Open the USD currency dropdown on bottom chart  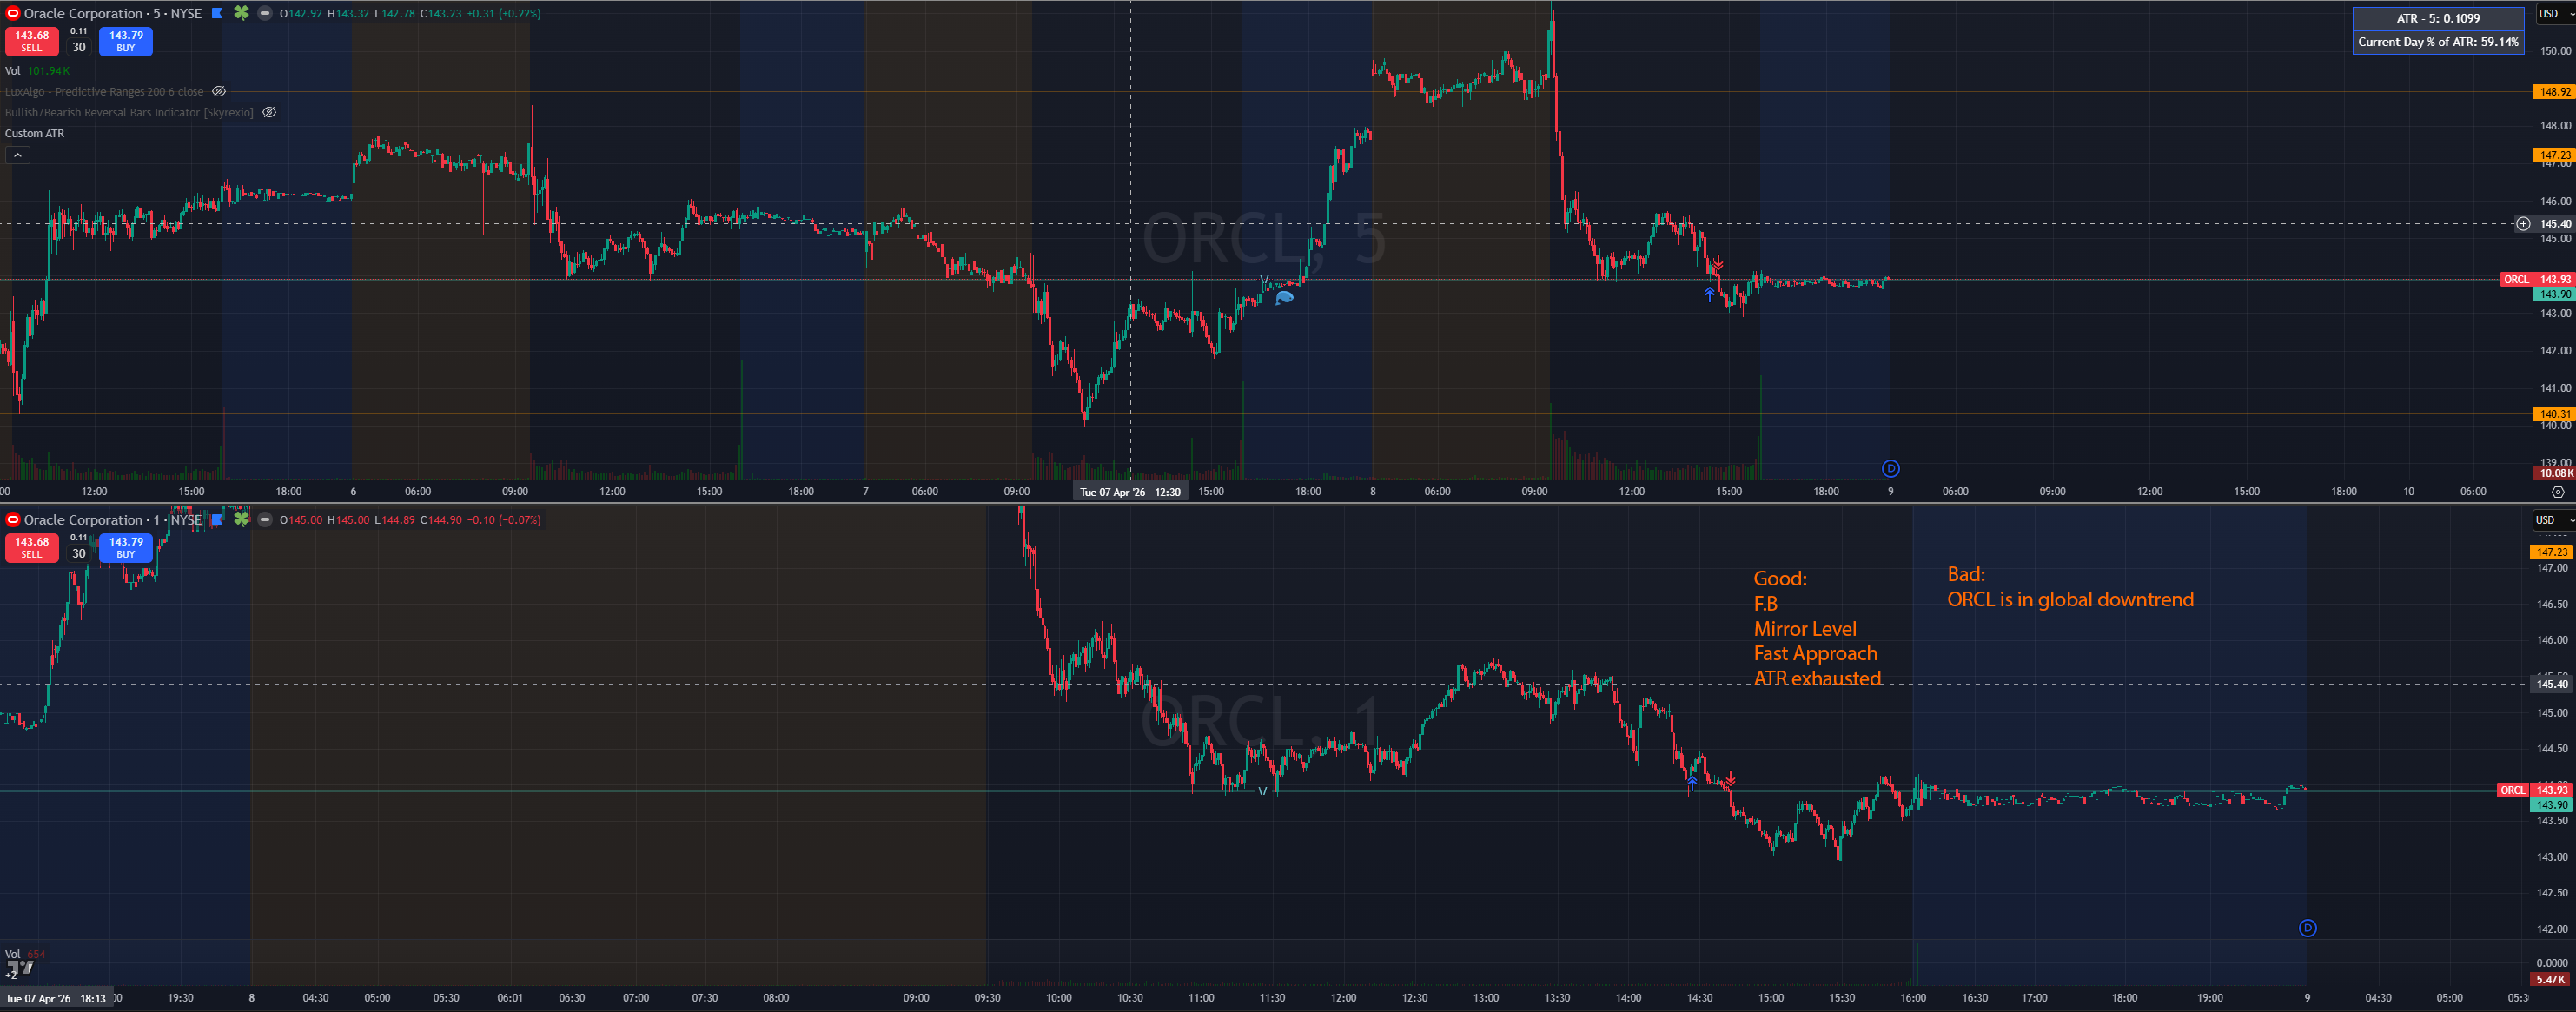click(x=2551, y=520)
